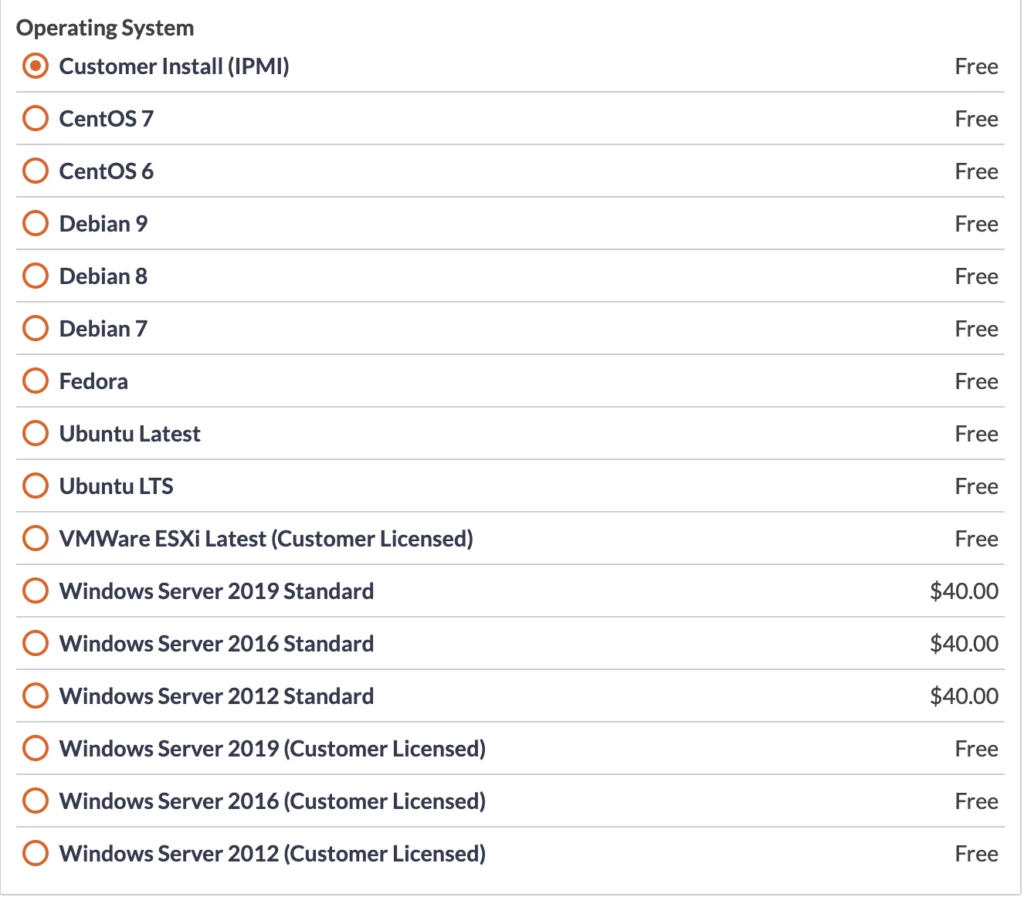The height and width of the screenshot is (897, 1024).
Task: Choose Windows Server 2016 Standard option
Action: [35, 643]
